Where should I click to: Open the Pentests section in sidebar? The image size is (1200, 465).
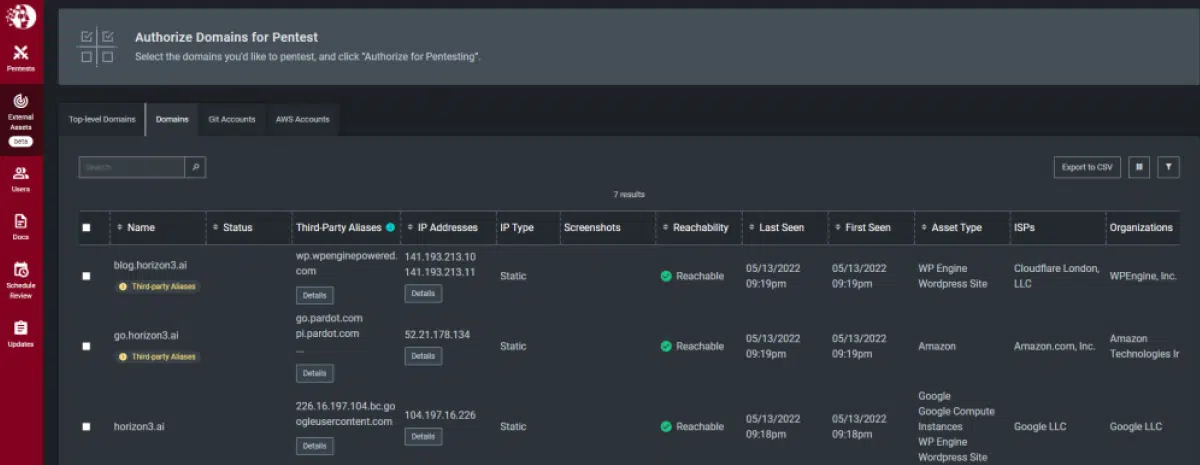[x=21, y=58]
